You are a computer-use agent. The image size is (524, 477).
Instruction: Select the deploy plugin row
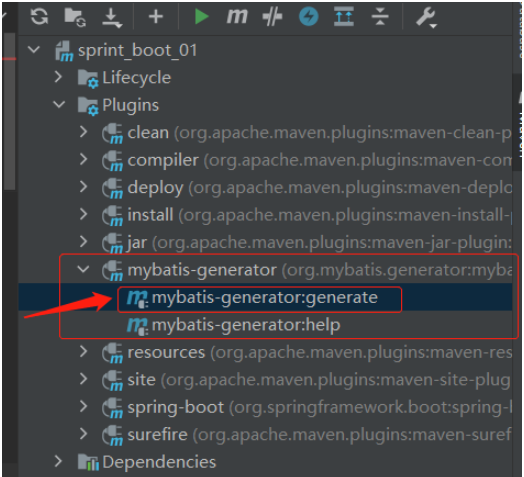pyautogui.click(x=265, y=188)
